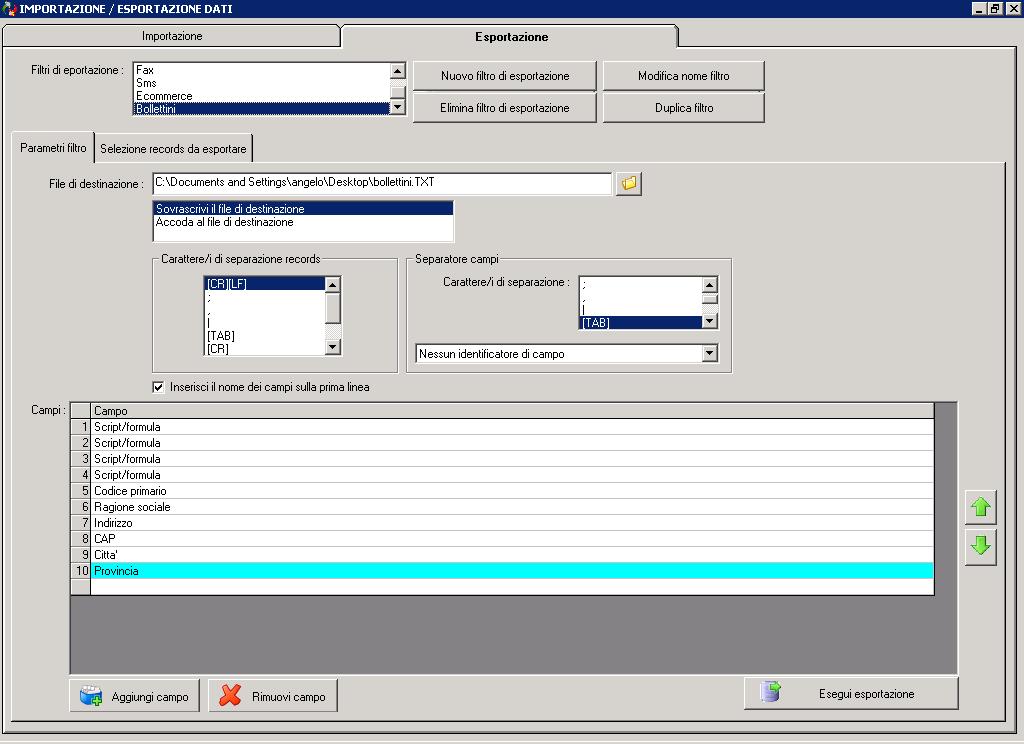Select row 2 Script/formula field
This screenshot has width=1024, height=744.
pyautogui.click(x=512, y=443)
